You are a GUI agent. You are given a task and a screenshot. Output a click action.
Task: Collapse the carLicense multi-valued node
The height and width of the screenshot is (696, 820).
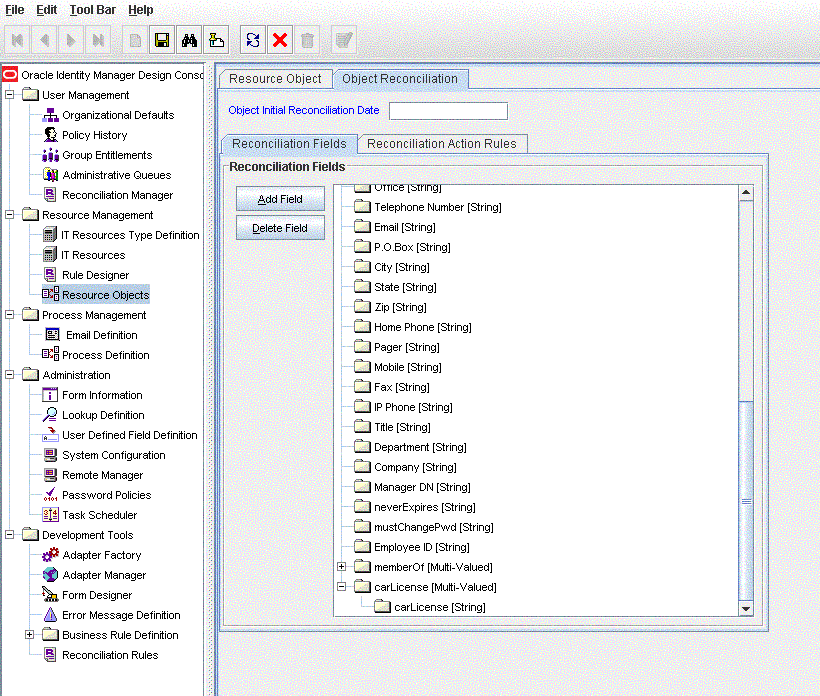[342, 587]
